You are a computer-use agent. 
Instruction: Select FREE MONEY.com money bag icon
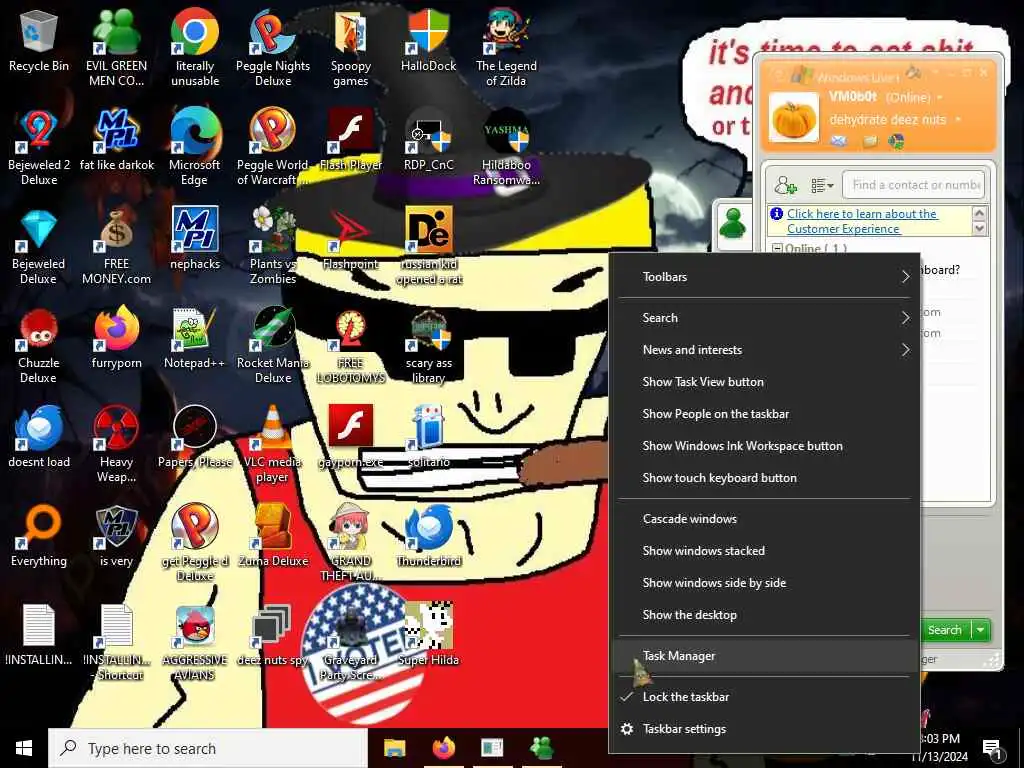point(116,246)
